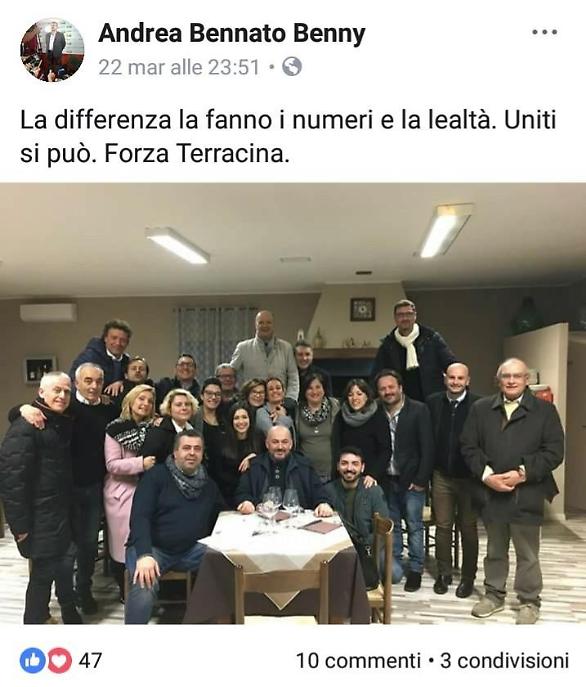
Task: Click the red heart Love reaction icon
Action: 59,660
